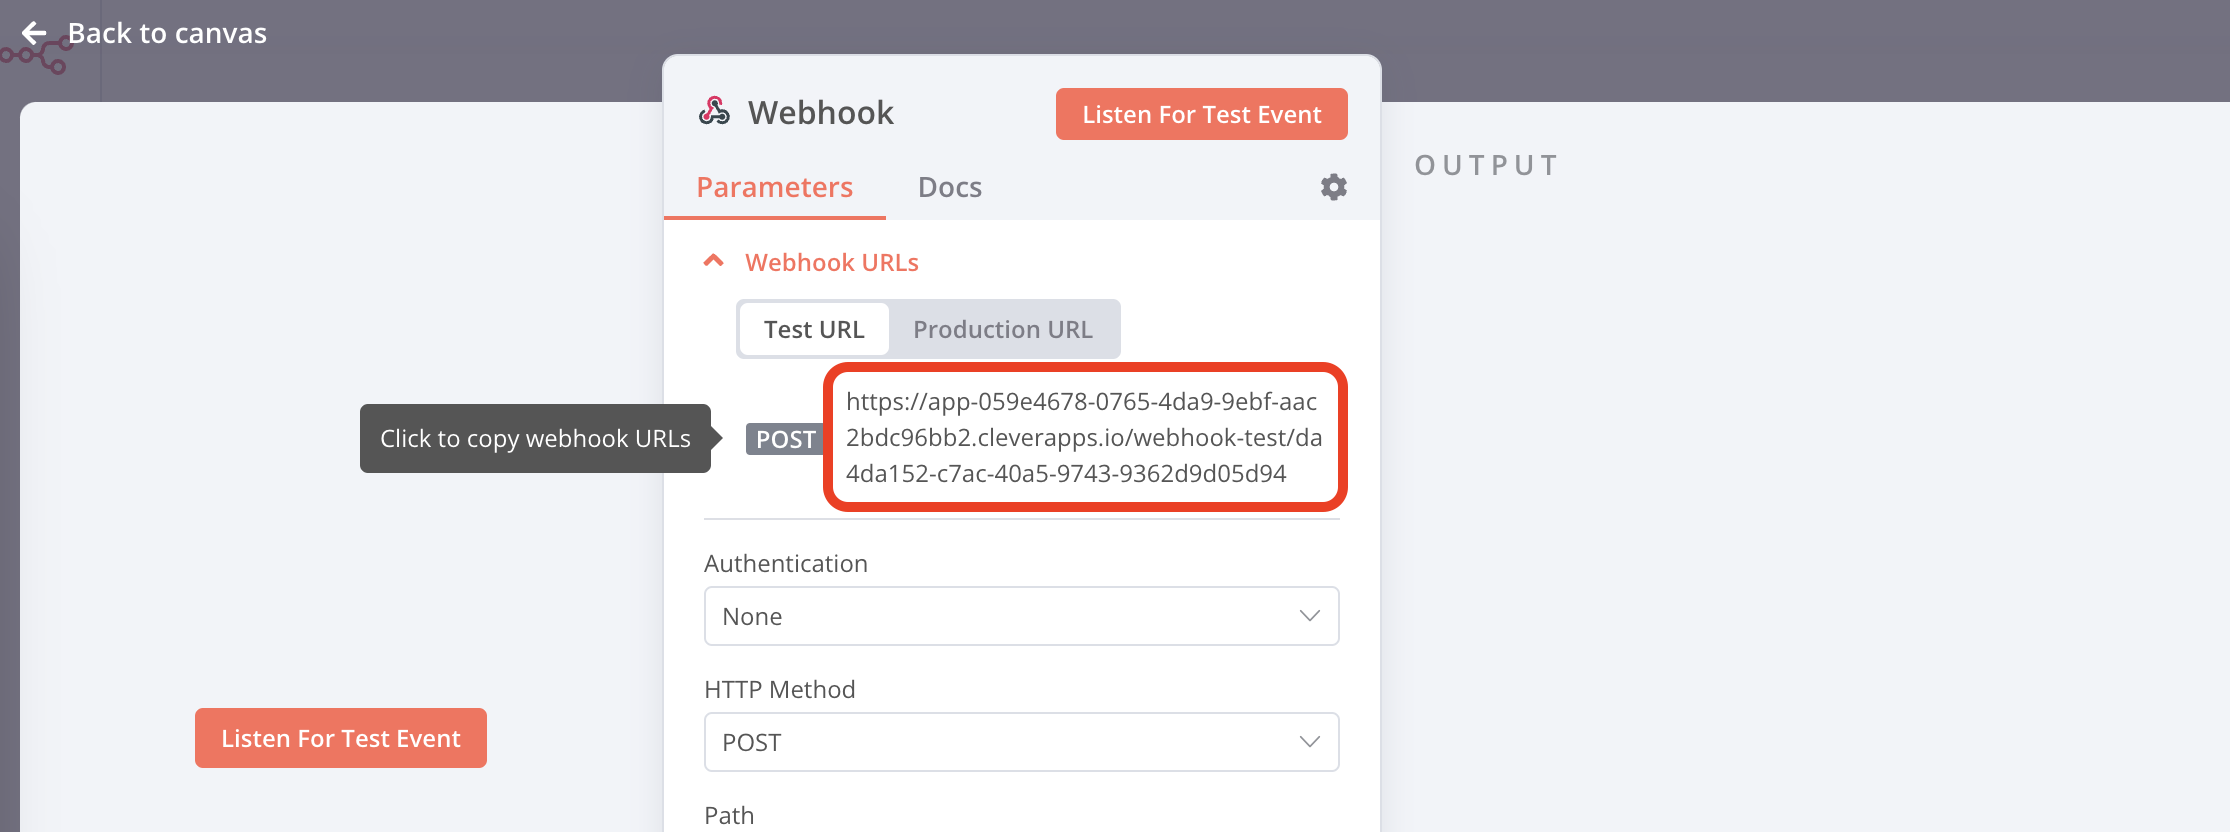The height and width of the screenshot is (832, 2230).
Task: Go back via Back to canvas text
Action: pos(167,34)
